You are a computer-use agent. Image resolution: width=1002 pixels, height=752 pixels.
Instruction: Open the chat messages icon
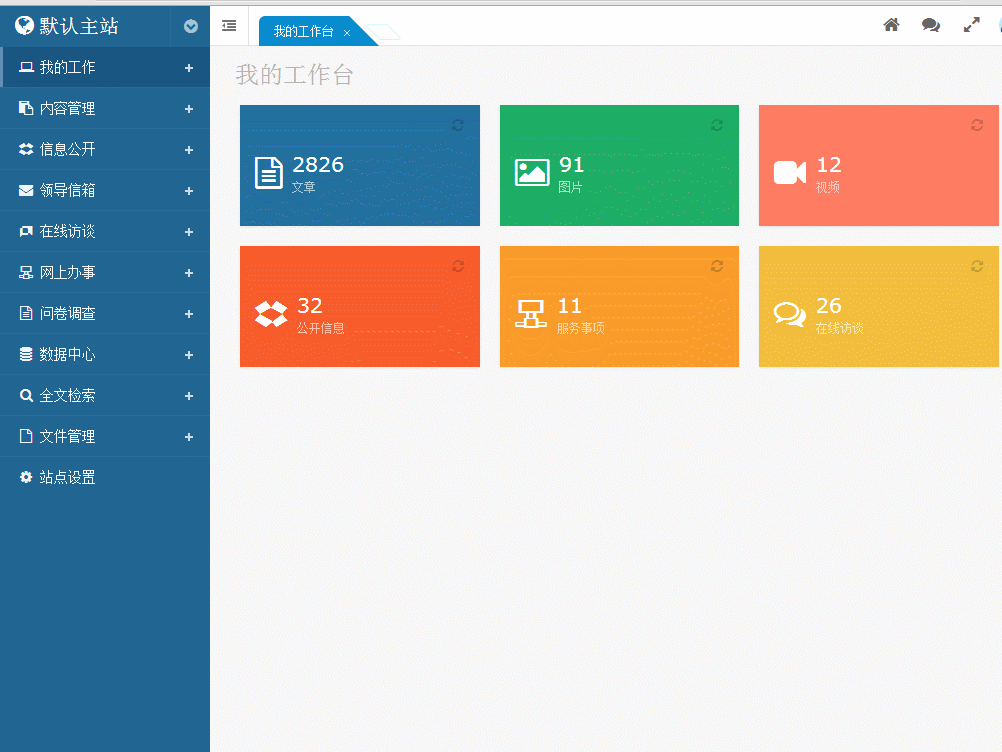931,25
